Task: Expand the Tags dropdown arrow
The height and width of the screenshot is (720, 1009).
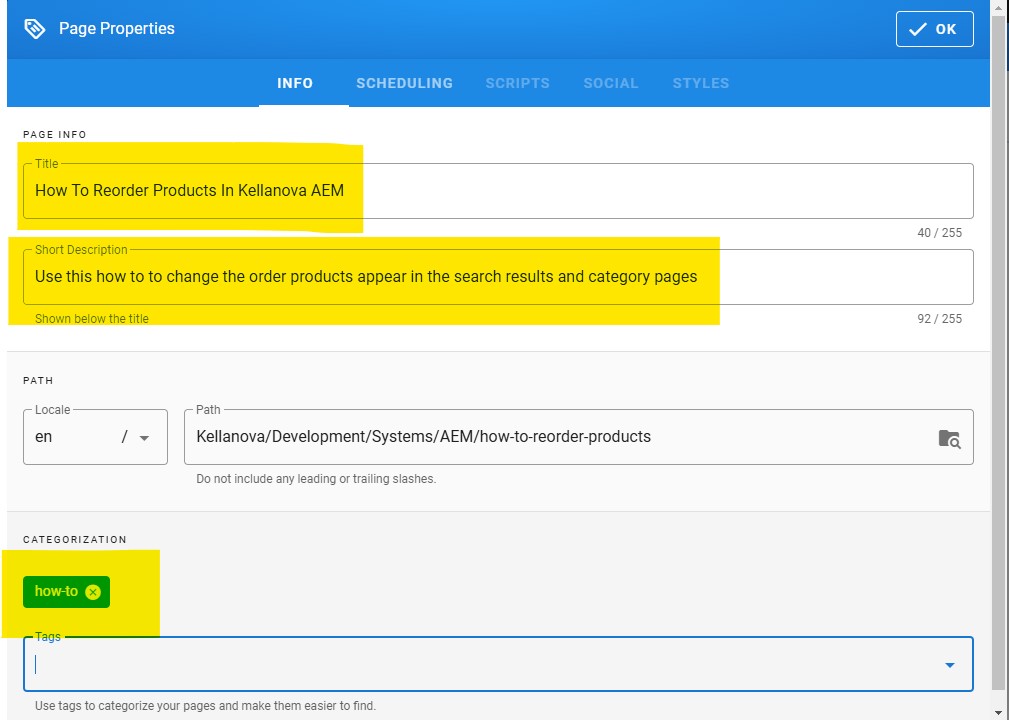Action: (949, 665)
